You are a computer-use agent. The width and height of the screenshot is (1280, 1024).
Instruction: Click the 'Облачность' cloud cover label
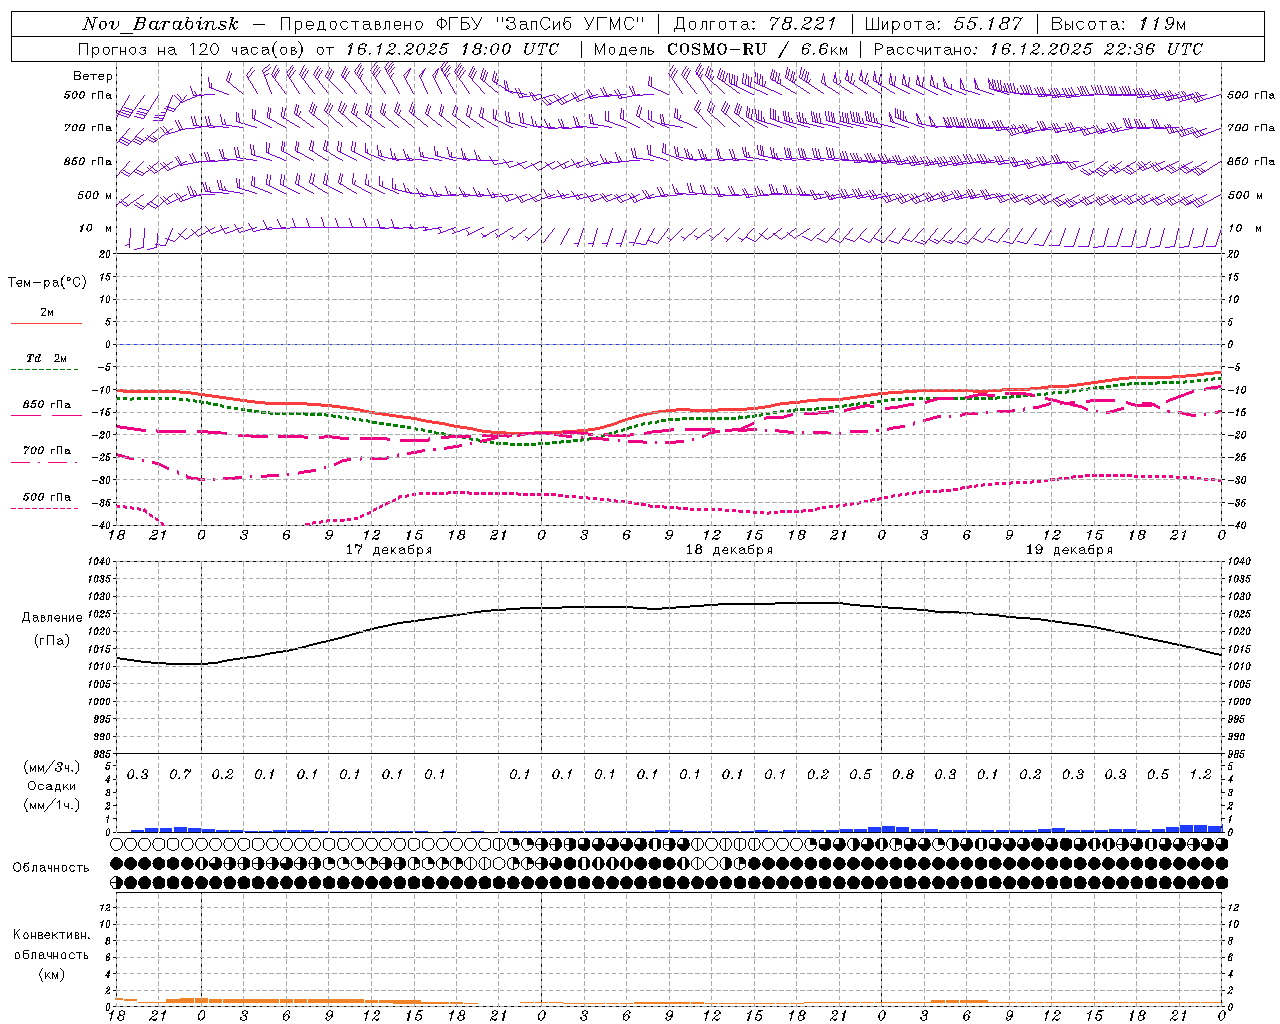pyautogui.click(x=51, y=868)
